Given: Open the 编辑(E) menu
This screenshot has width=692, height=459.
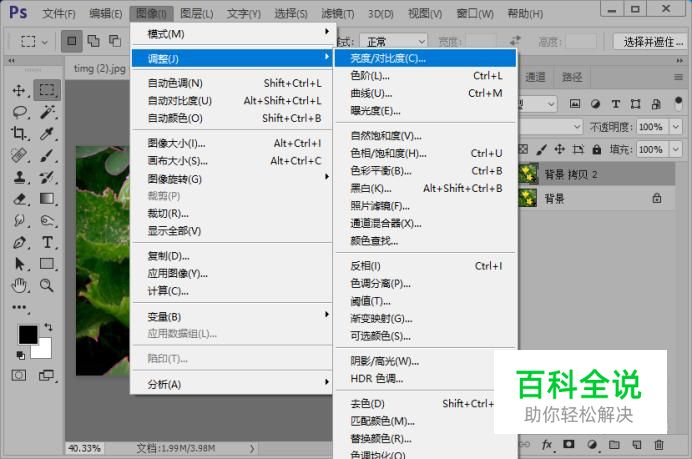Looking at the screenshot, I should [105, 14].
